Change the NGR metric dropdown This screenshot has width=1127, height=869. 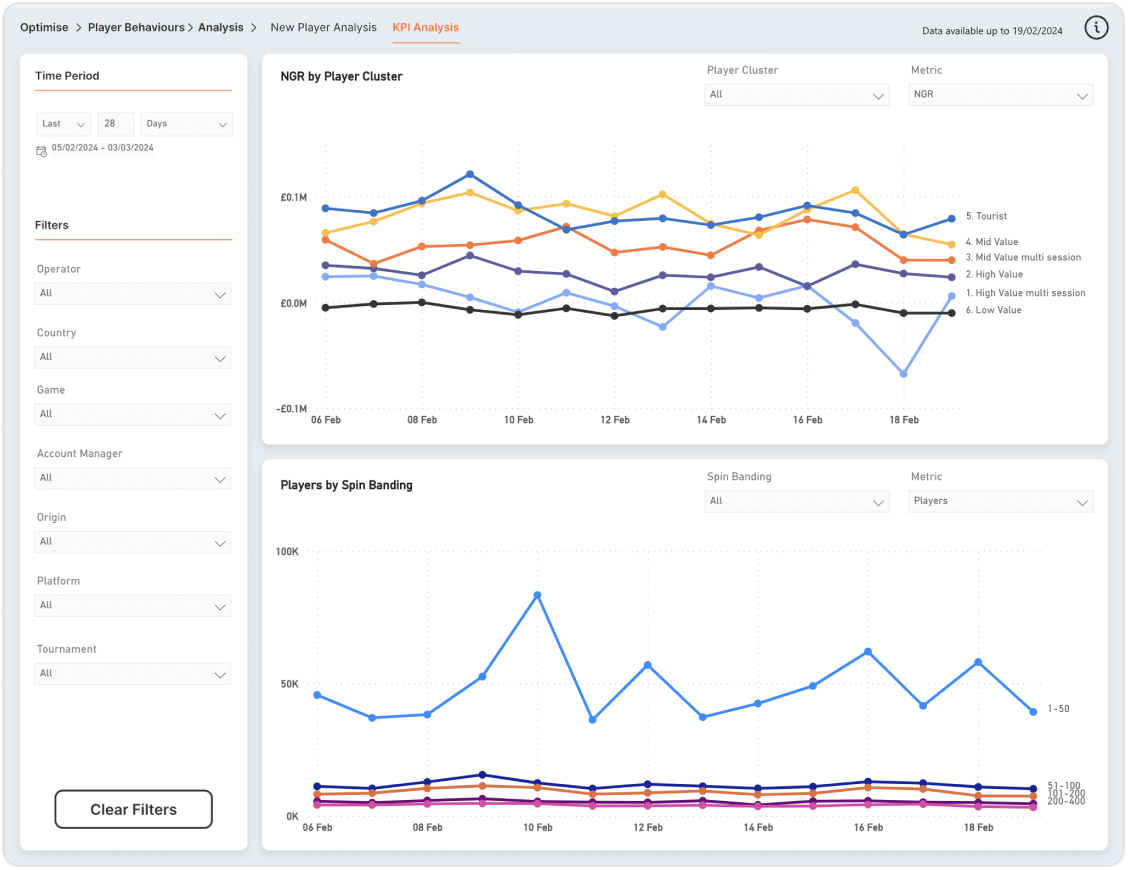tap(1000, 95)
